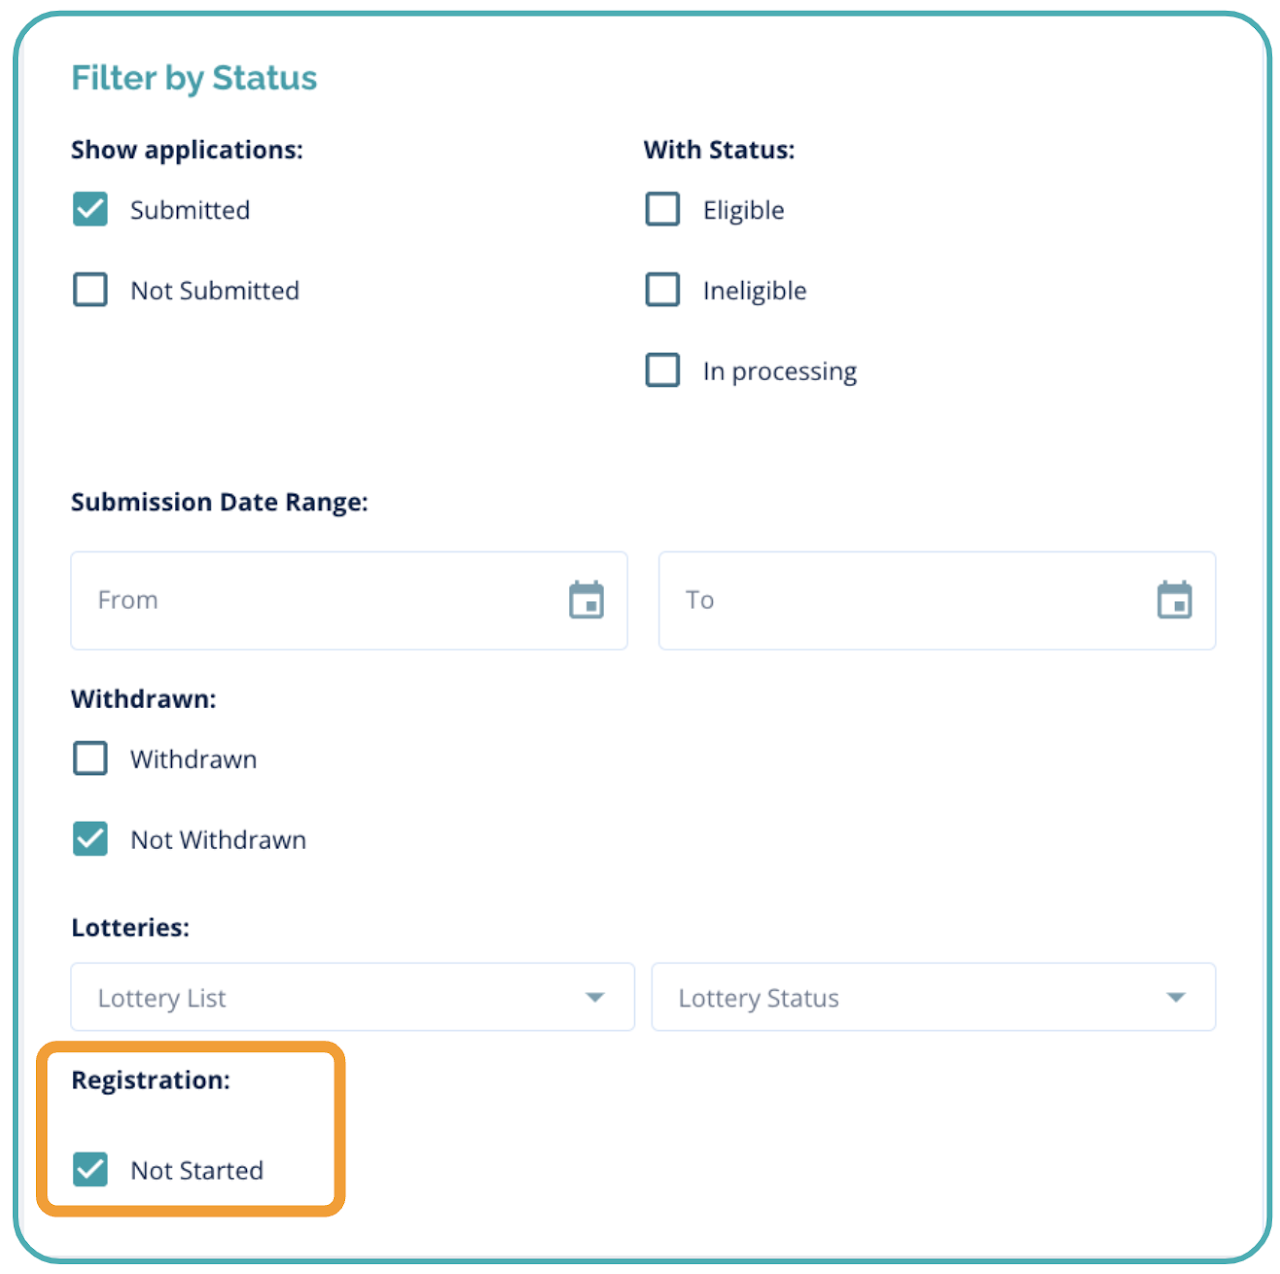Click the Lottery Status caret arrow

(1176, 997)
